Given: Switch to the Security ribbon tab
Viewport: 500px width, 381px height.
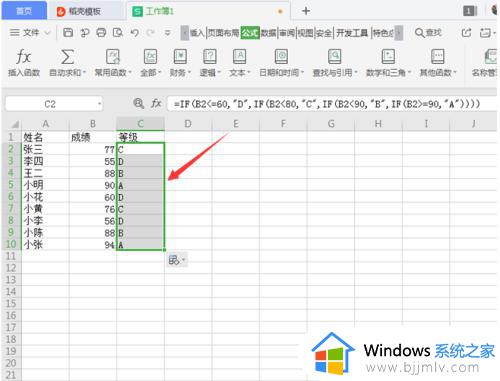Looking at the screenshot, I should click(x=324, y=33).
